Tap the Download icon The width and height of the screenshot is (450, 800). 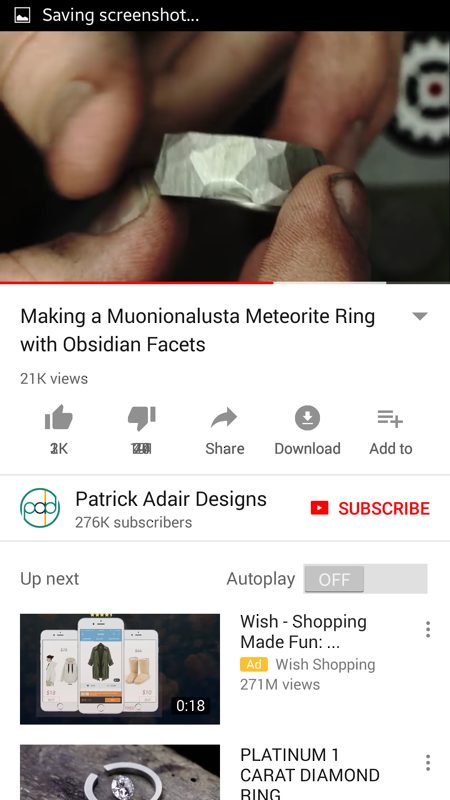tap(307, 418)
